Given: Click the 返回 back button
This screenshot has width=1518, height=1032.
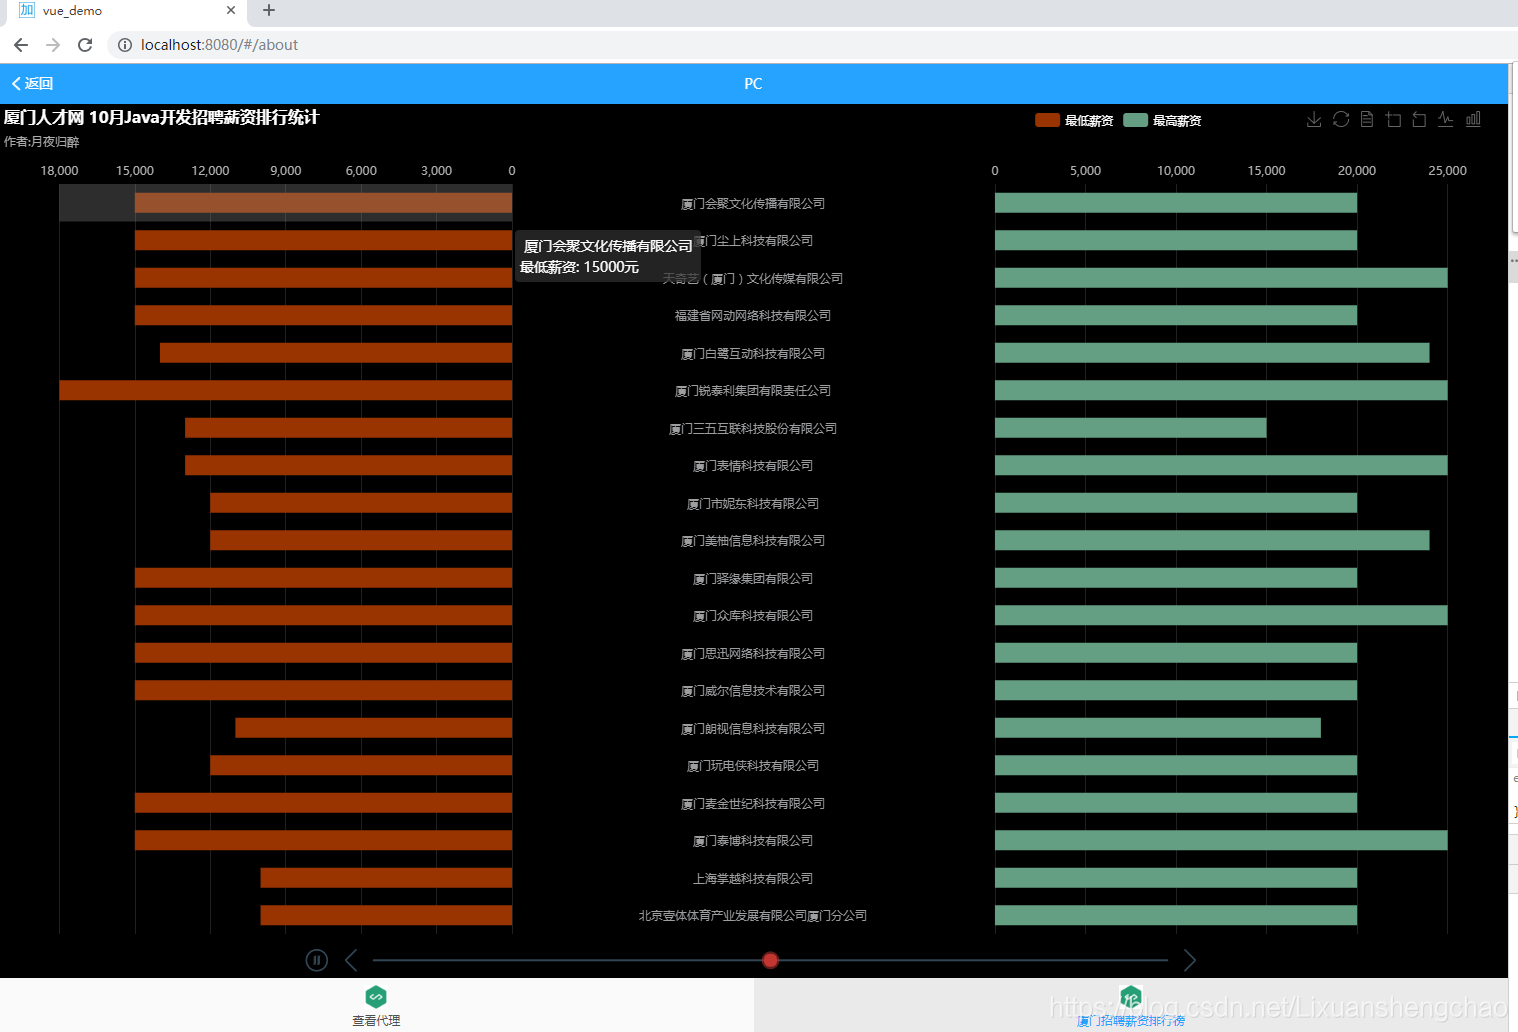Looking at the screenshot, I should click(x=32, y=84).
